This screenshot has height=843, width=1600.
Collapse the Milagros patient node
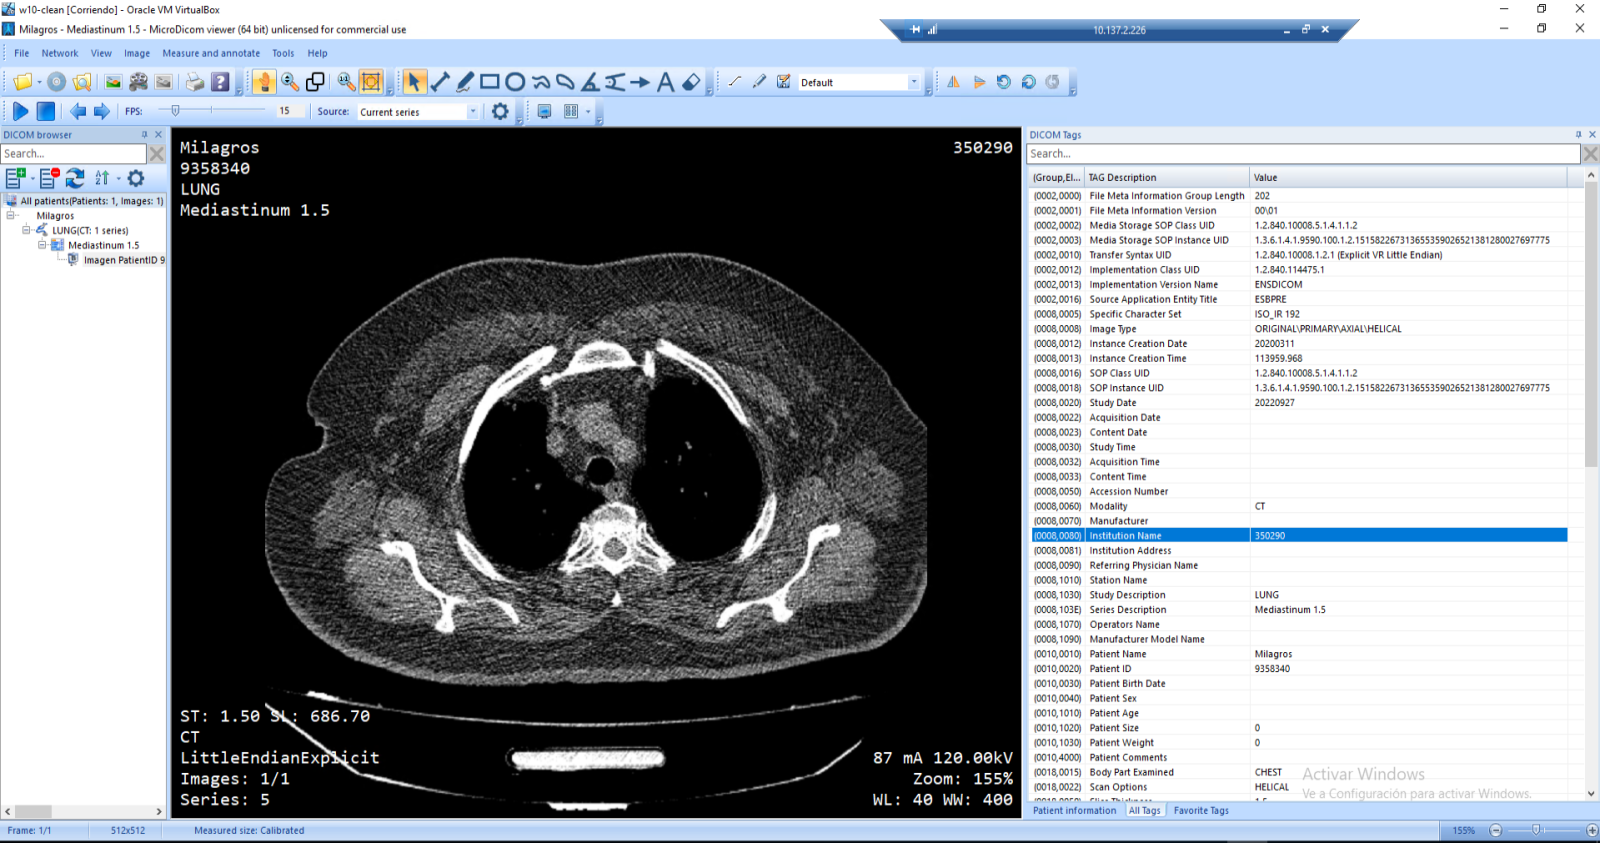(11, 215)
